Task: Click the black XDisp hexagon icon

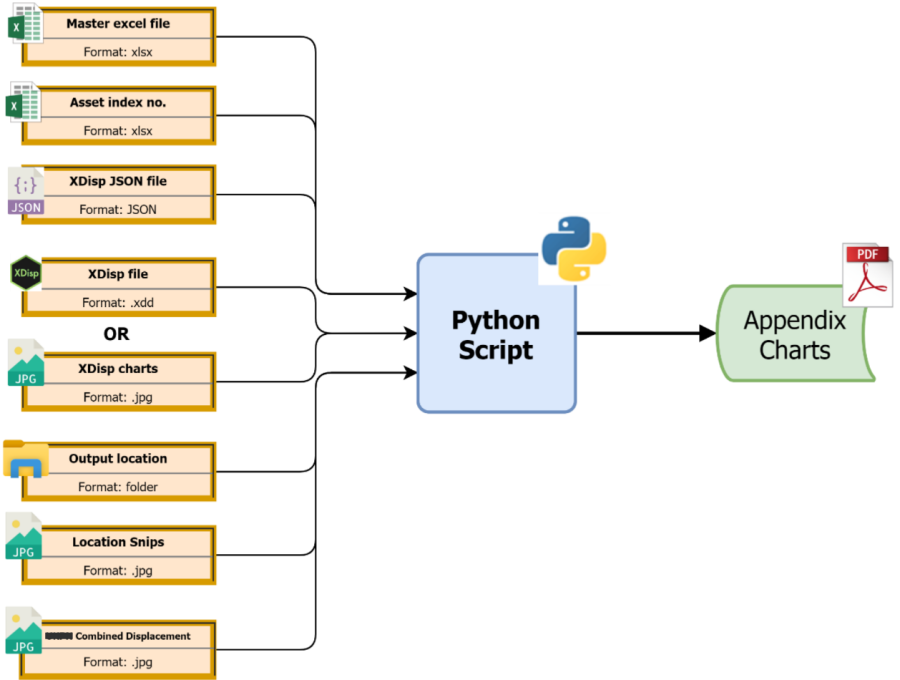Action: click(25, 273)
